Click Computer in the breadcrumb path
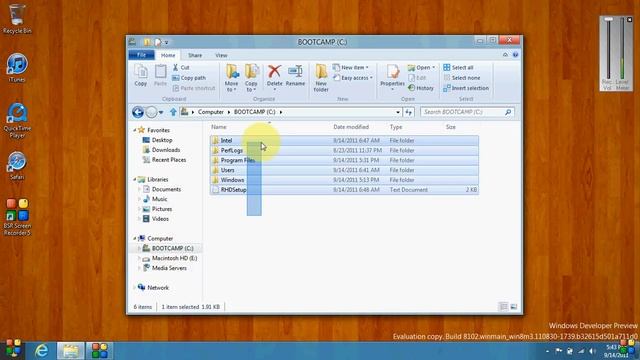The height and width of the screenshot is (360, 640). click(211, 112)
